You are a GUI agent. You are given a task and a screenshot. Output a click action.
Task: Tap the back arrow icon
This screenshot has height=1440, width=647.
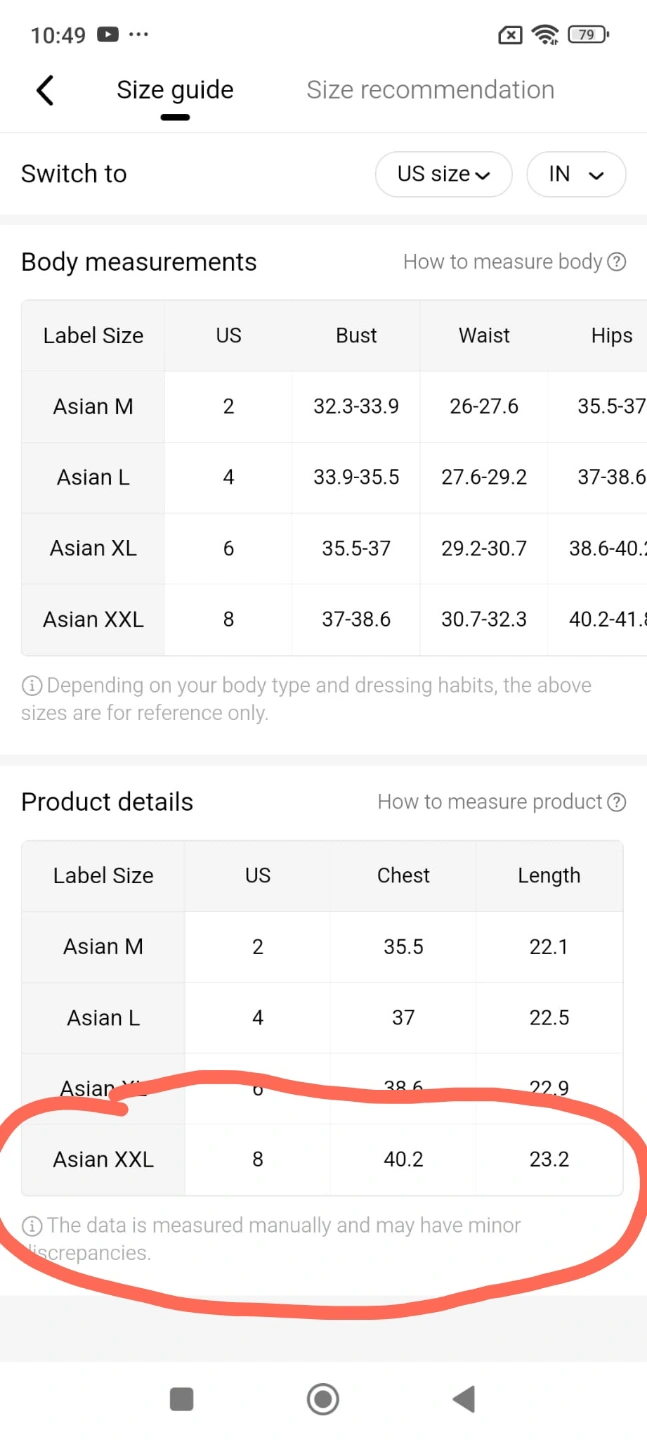click(45, 90)
